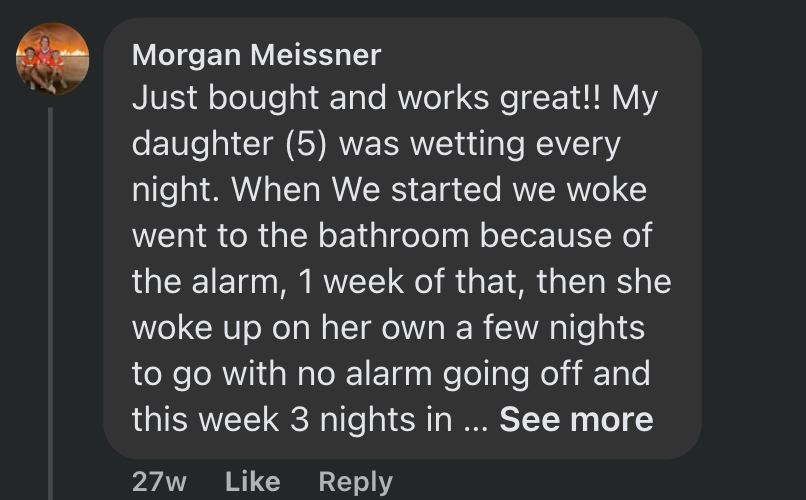Screen dimensions: 806x500
Task: Click Morgan Meissner's profile picture
Action: pyautogui.click(x=53, y=59)
